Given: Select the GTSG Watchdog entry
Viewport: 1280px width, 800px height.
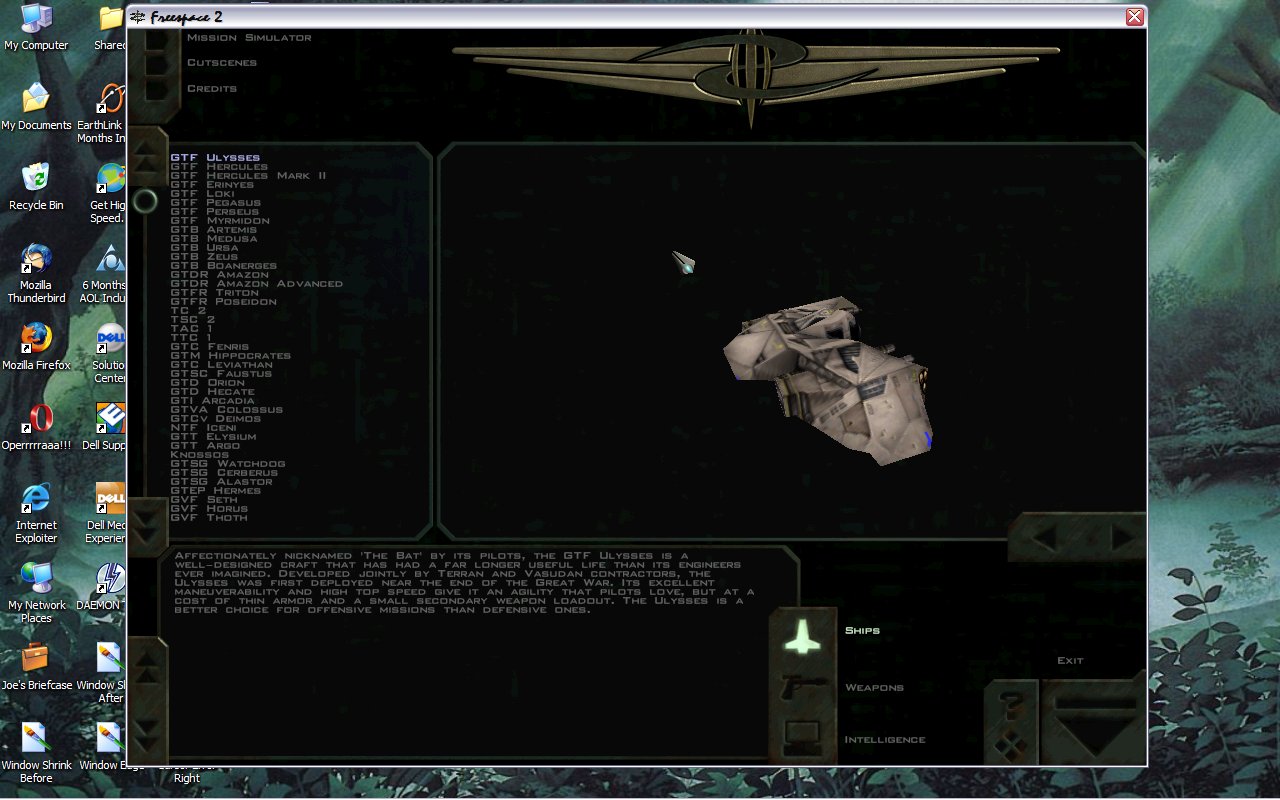Looking at the screenshot, I should [228, 464].
